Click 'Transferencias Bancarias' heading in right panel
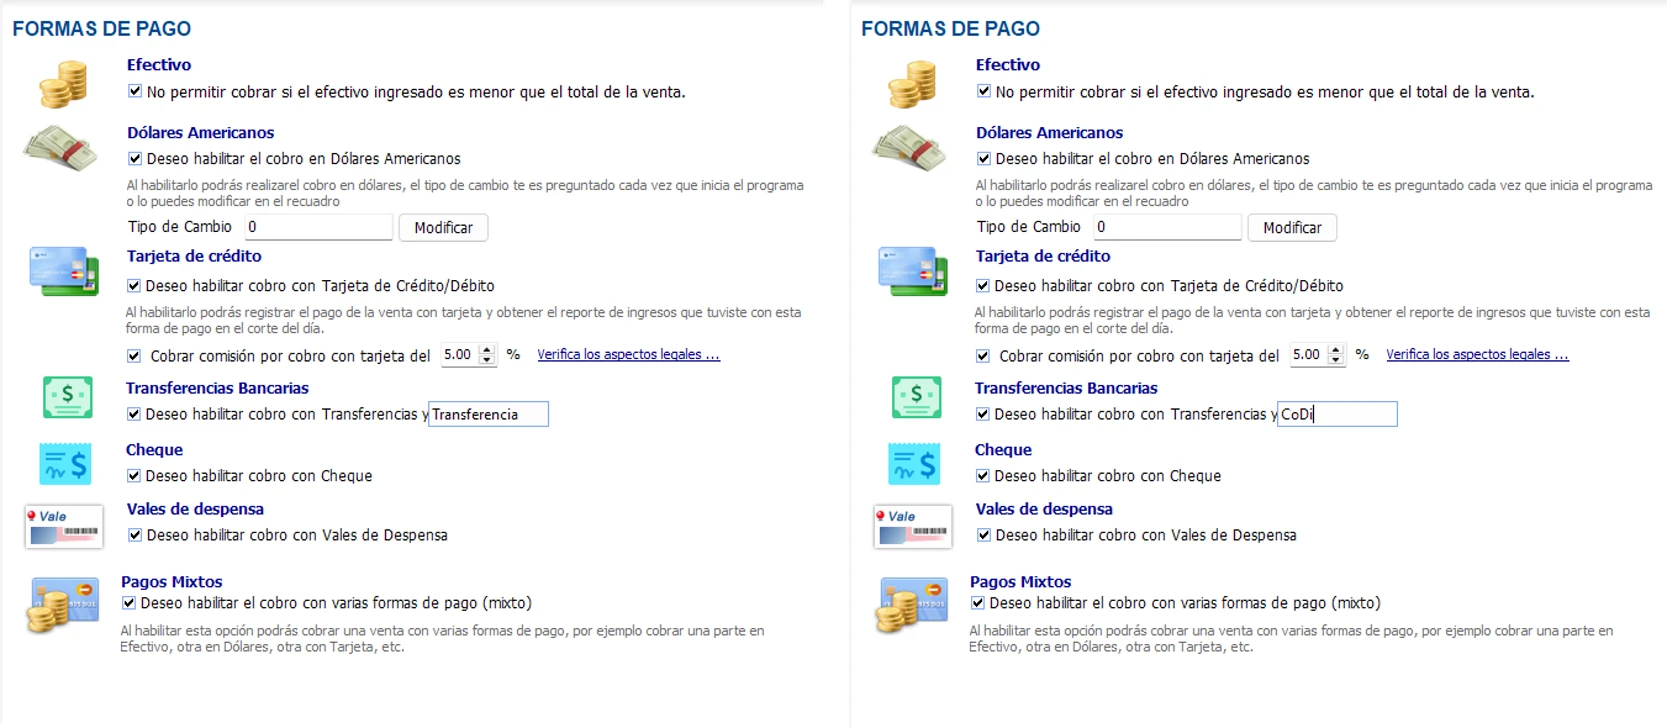 coord(1066,388)
